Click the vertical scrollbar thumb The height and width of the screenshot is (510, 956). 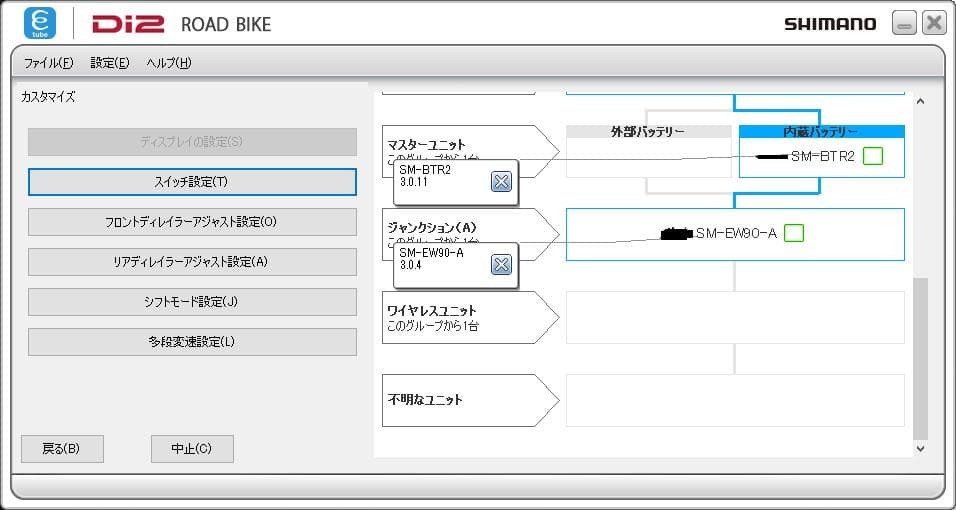coord(921,359)
